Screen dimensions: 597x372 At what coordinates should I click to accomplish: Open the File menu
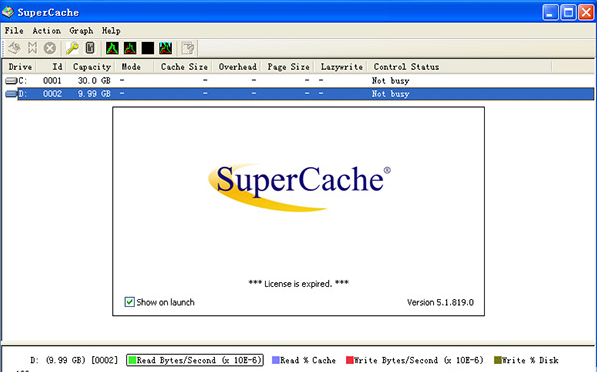pyautogui.click(x=14, y=30)
